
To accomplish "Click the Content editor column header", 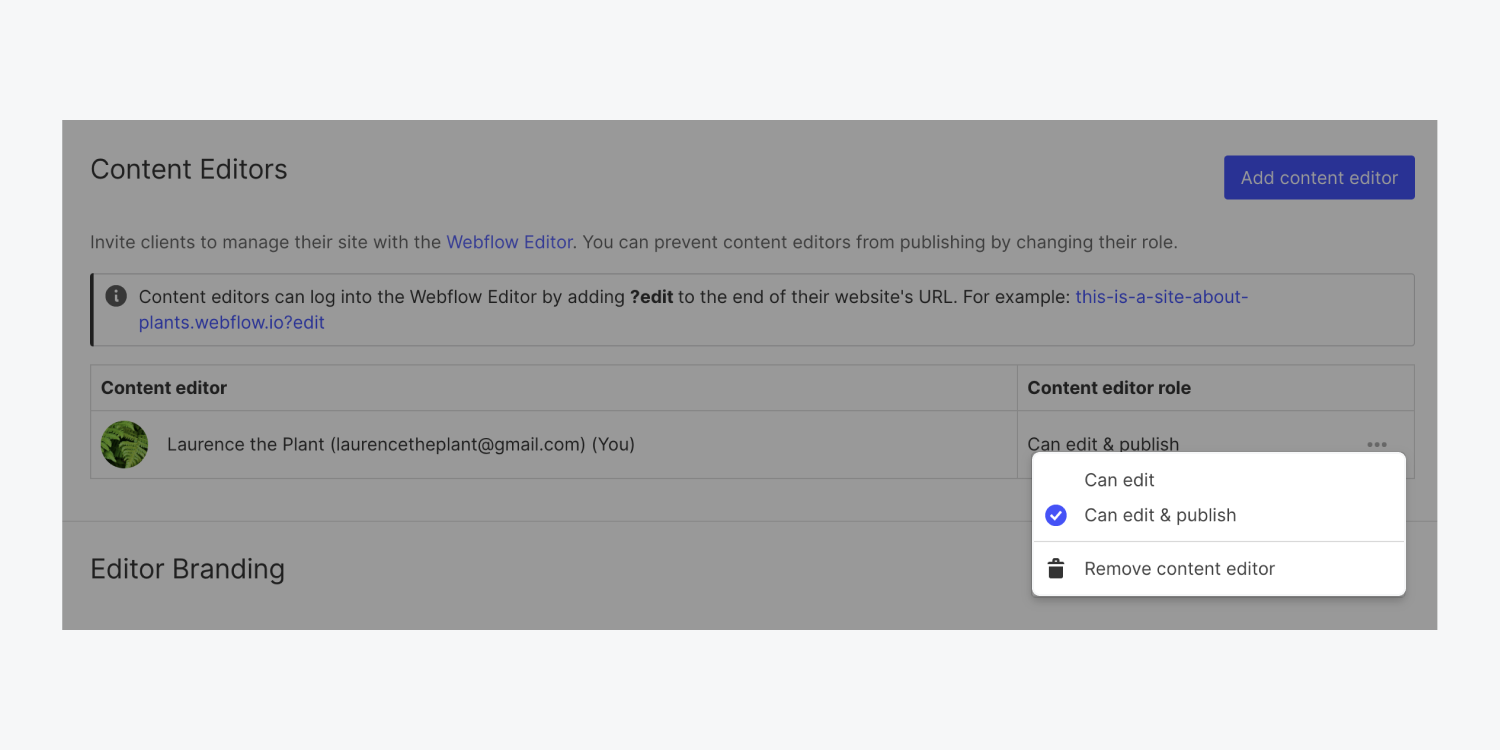I will [x=164, y=388].
